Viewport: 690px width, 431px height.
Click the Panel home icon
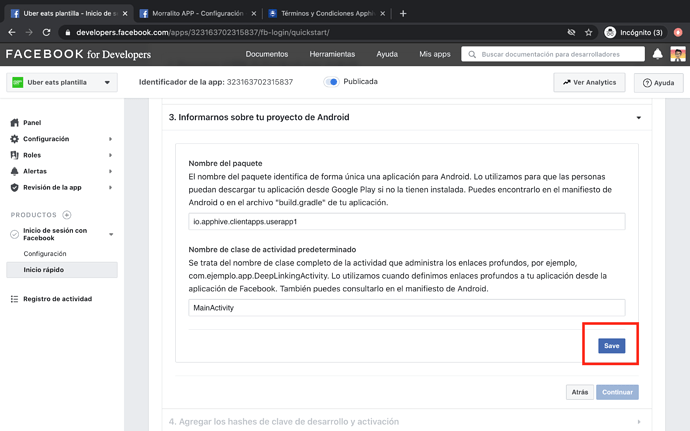click(15, 122)
